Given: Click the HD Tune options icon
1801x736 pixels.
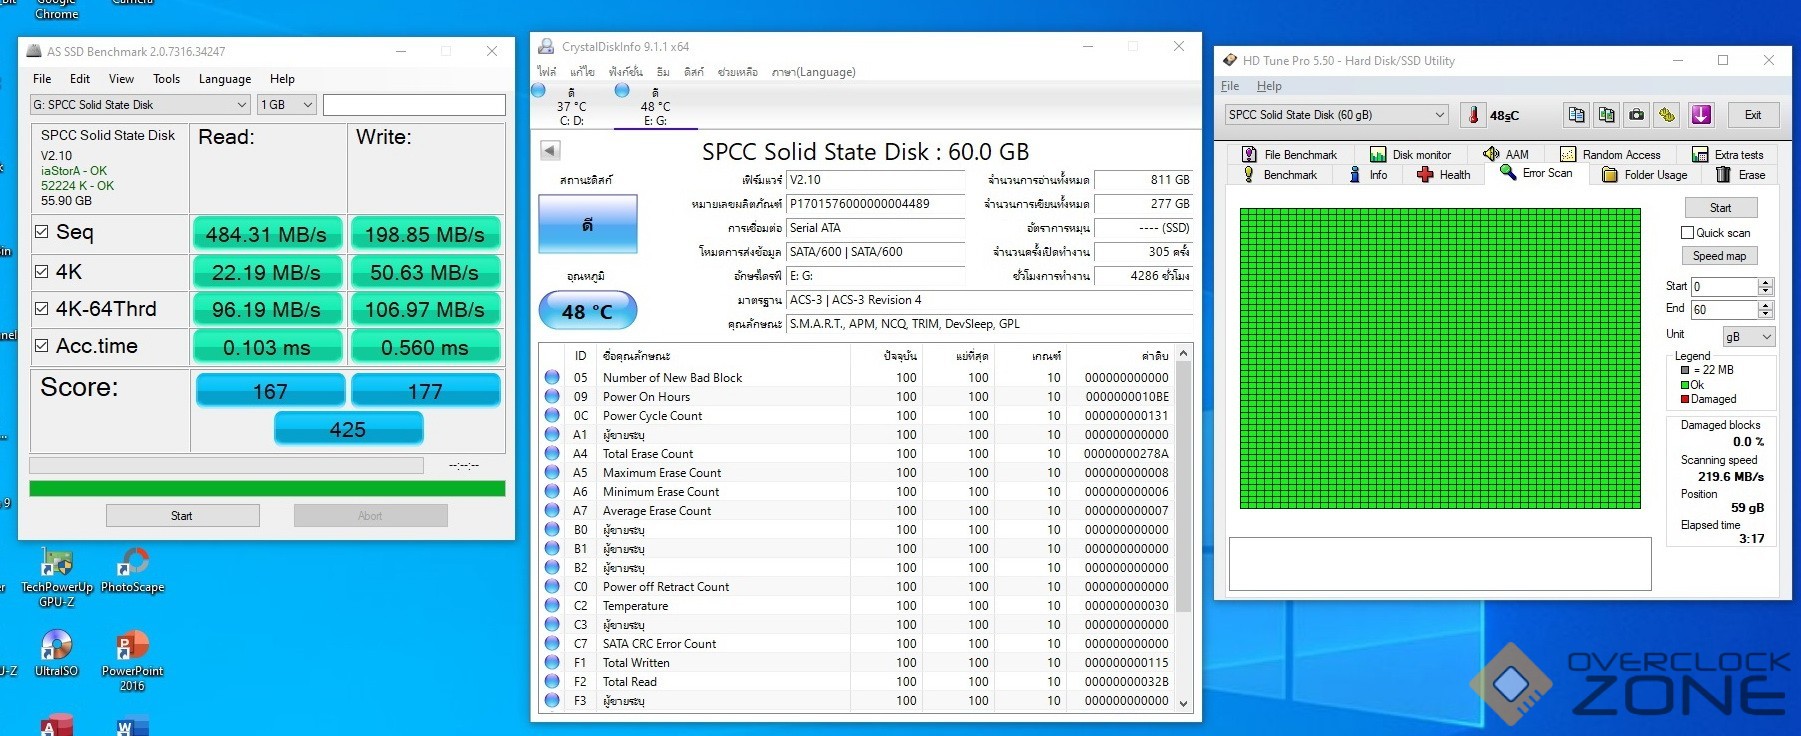Looking at the screenshot, I should [x=1667, y=115].
